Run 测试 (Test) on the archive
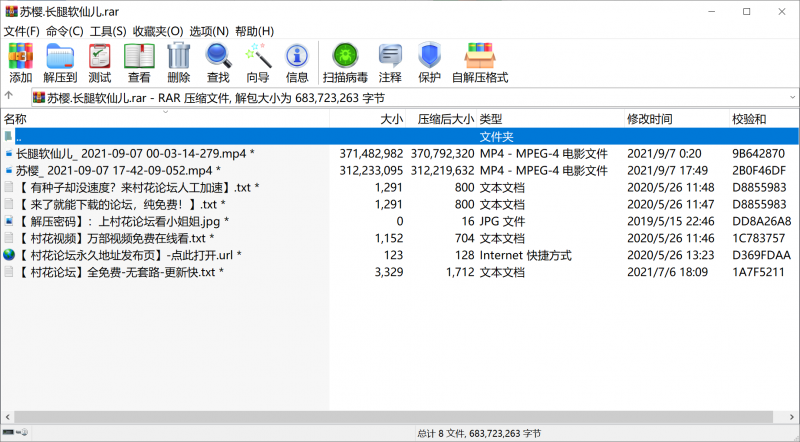This screenshot has height=442, width=800. tap(100, 62)
